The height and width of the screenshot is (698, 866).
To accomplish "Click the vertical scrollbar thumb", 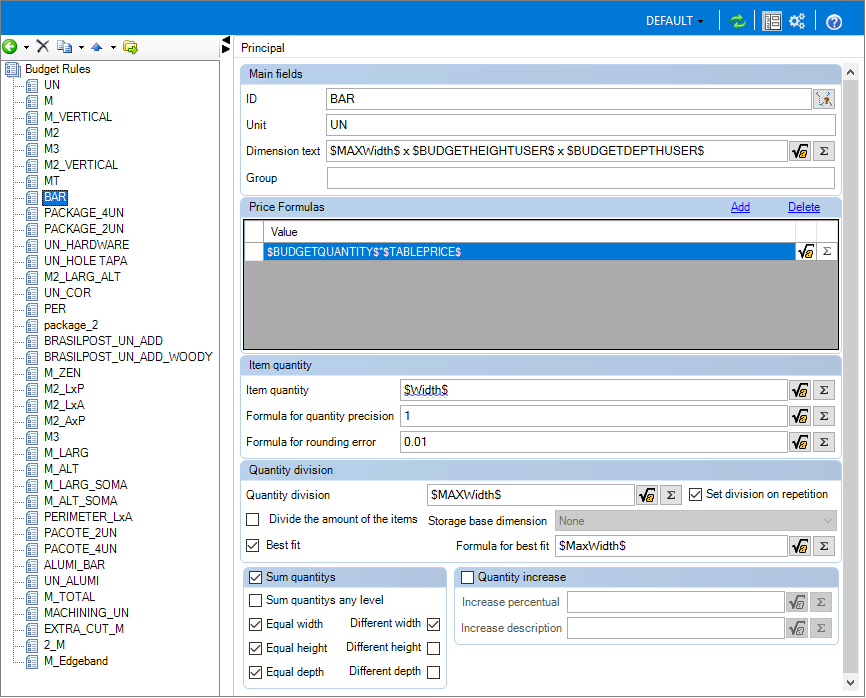I will point(851,376).
